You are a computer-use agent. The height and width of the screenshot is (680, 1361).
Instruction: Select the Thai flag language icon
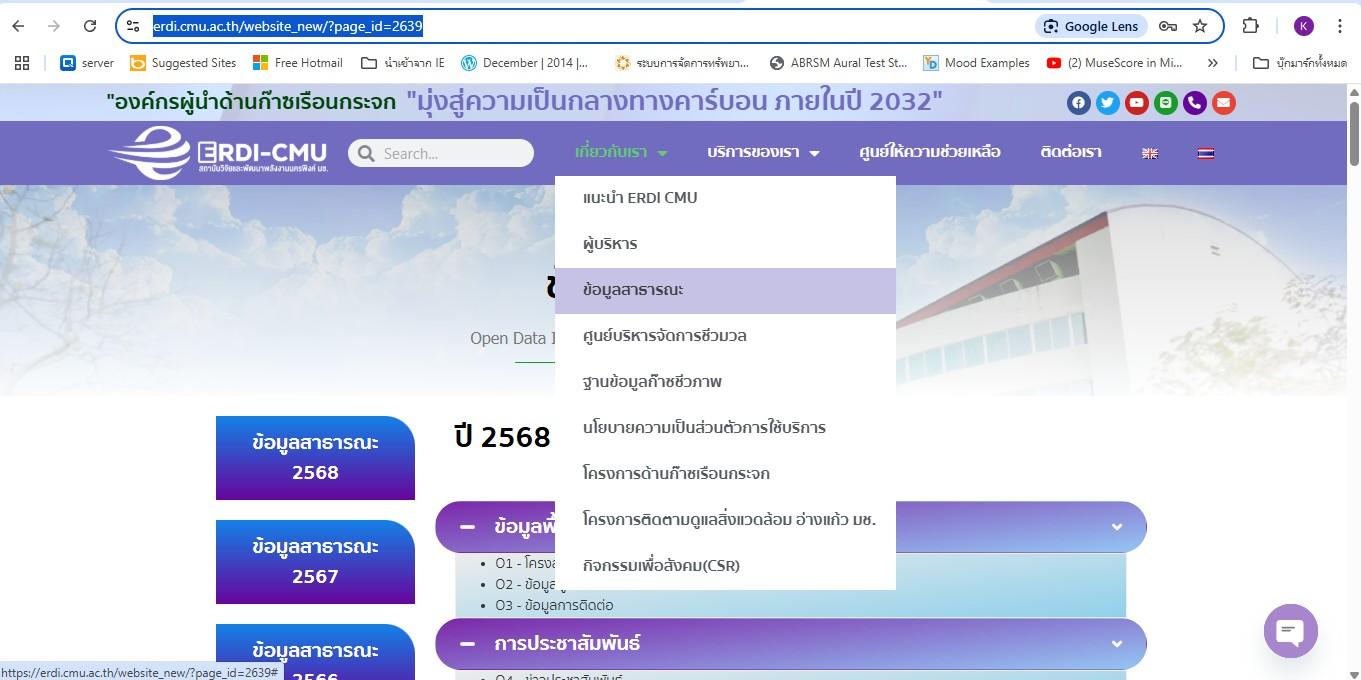(x=1206, y=153)
